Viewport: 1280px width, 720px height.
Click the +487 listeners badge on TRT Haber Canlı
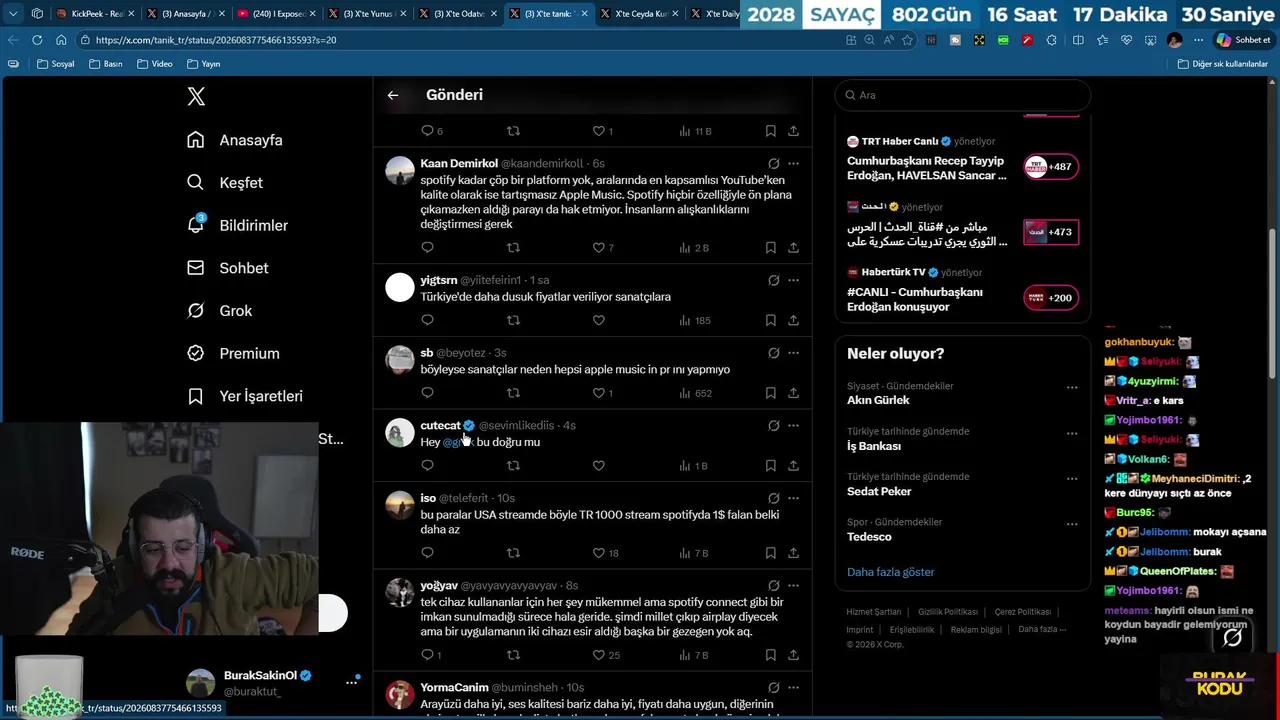point(1051,167)
